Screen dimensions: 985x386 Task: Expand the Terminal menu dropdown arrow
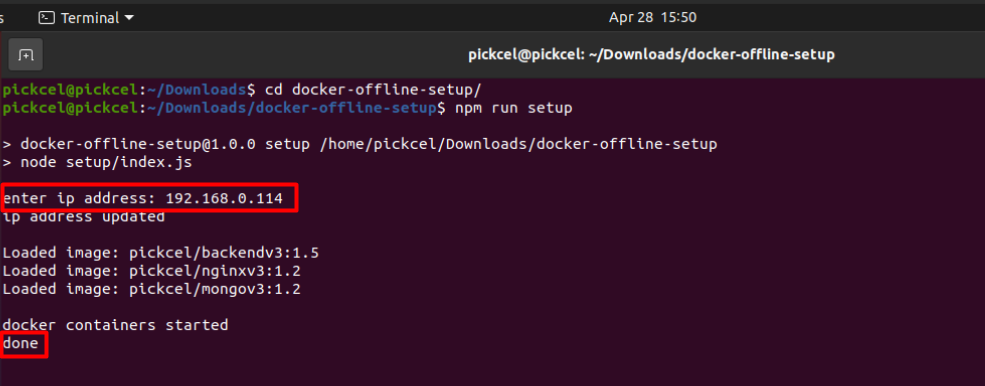(129, 18)
